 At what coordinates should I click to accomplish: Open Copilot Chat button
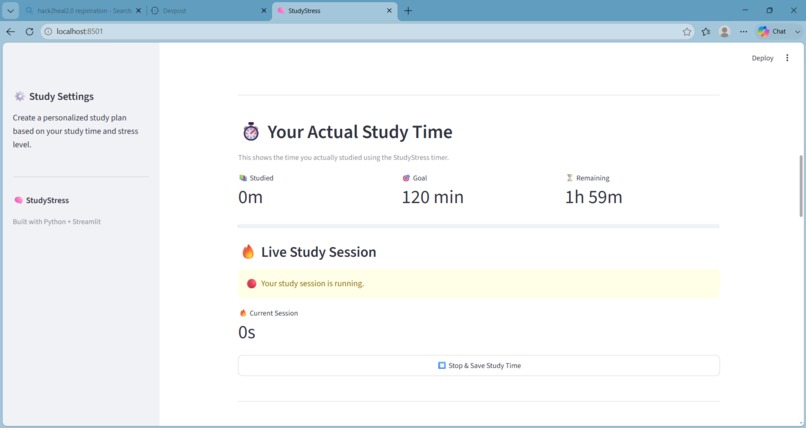point(772,31)
